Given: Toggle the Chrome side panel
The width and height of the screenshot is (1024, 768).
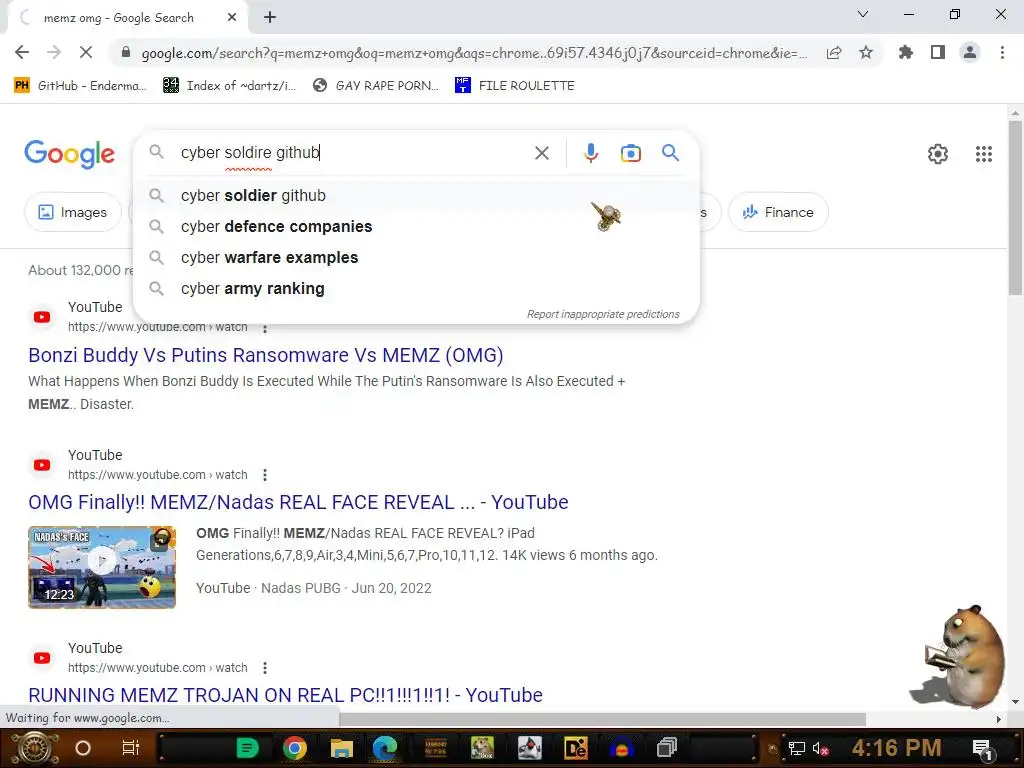Looking at the screenshot, I should pos(938,52).
